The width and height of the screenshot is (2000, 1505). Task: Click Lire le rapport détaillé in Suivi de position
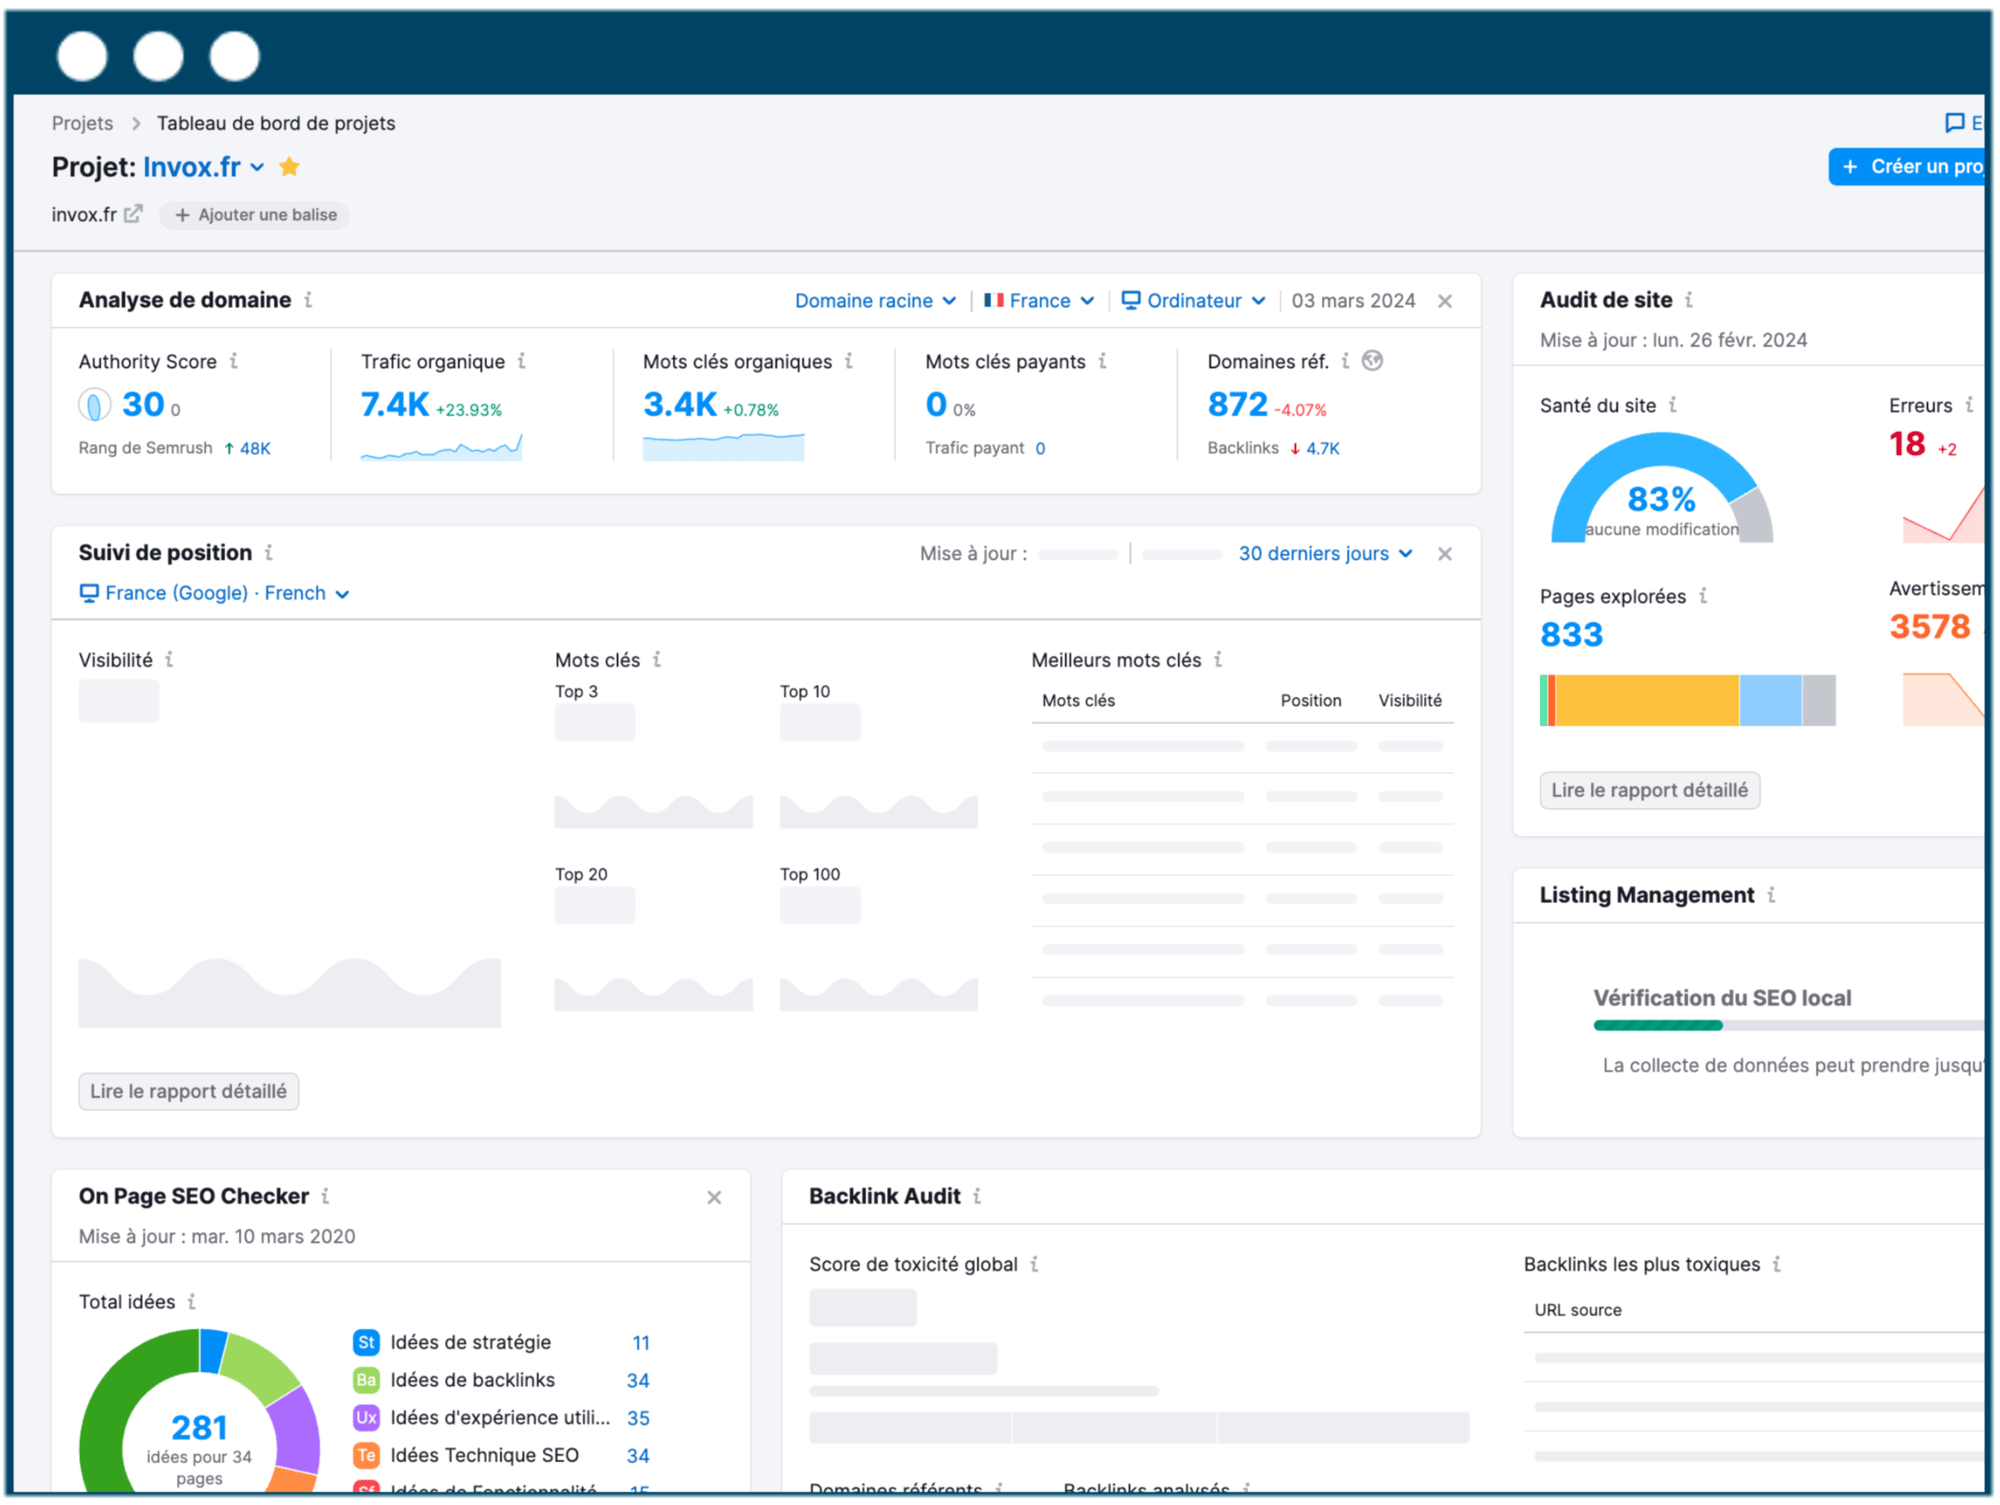[x=189, y=1091]
